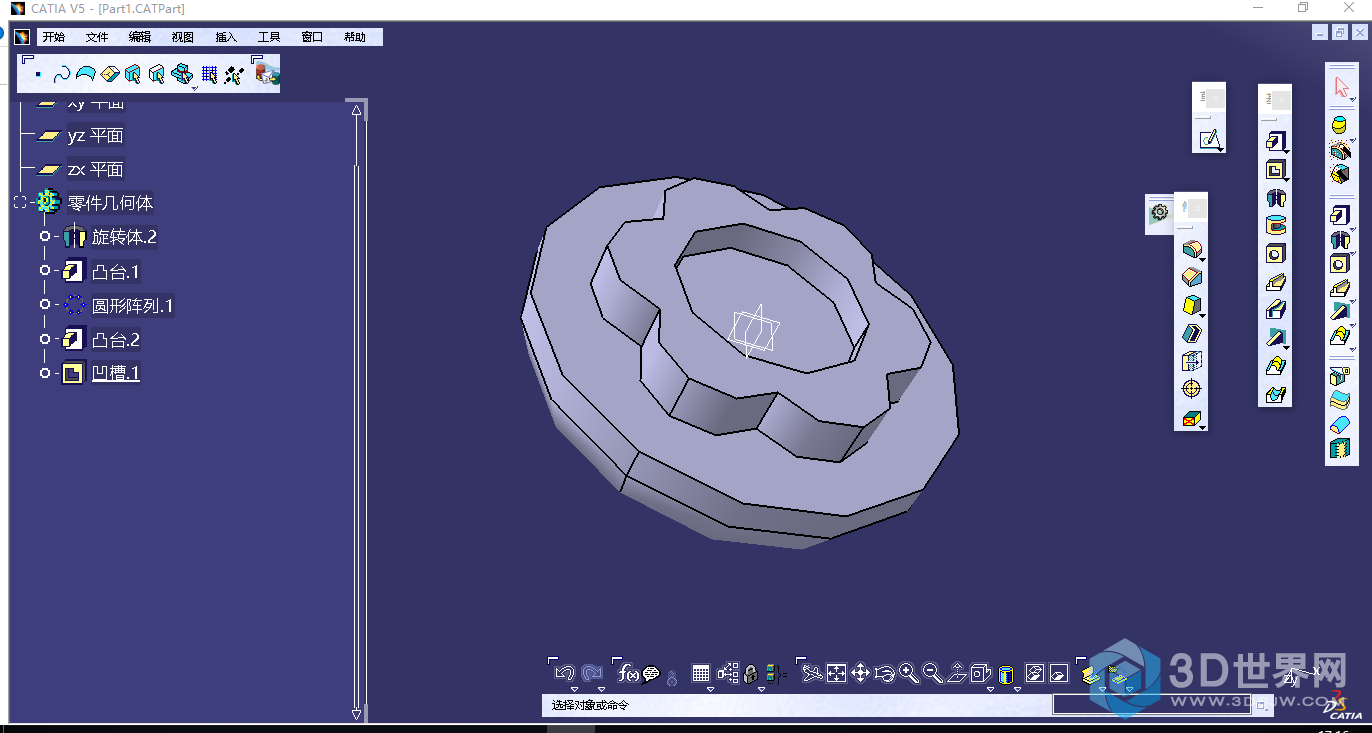Open the Undo history dropdown arrow
This screenshot has width=1372, height=733.
pos(575,689)
